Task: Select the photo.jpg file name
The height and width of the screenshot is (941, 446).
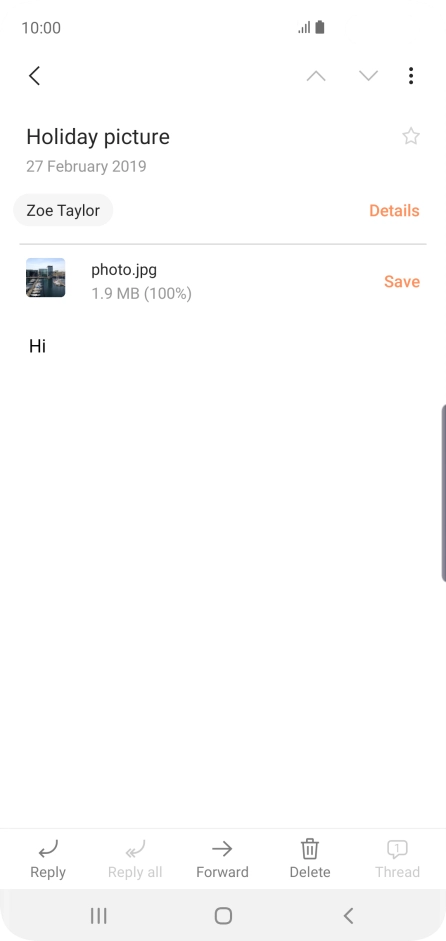Action: pyautogui.click(x=124, y=269)
